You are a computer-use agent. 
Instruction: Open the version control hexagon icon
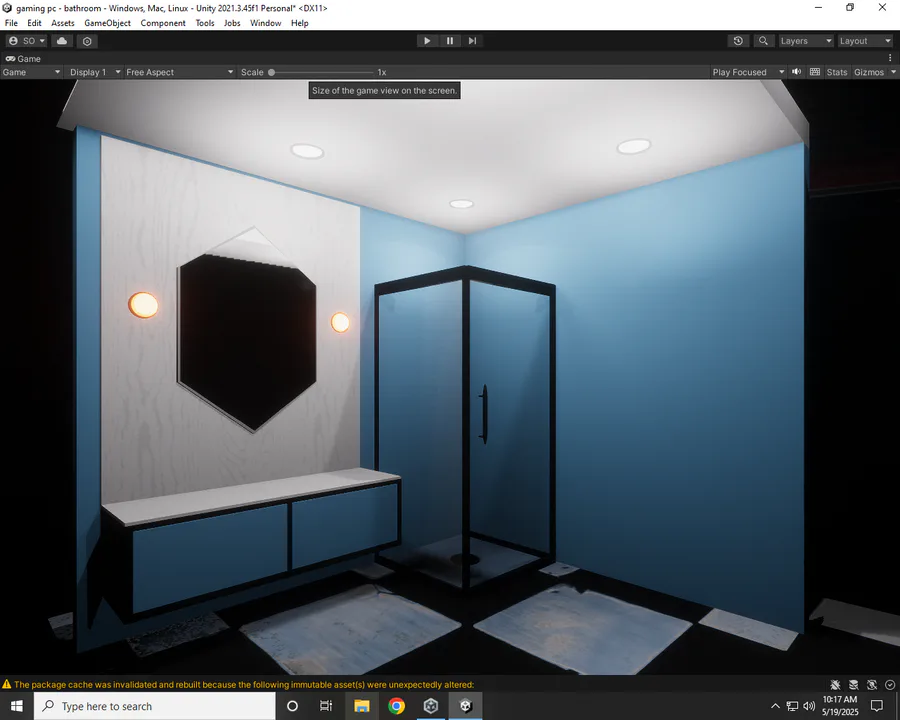[87, 41]
